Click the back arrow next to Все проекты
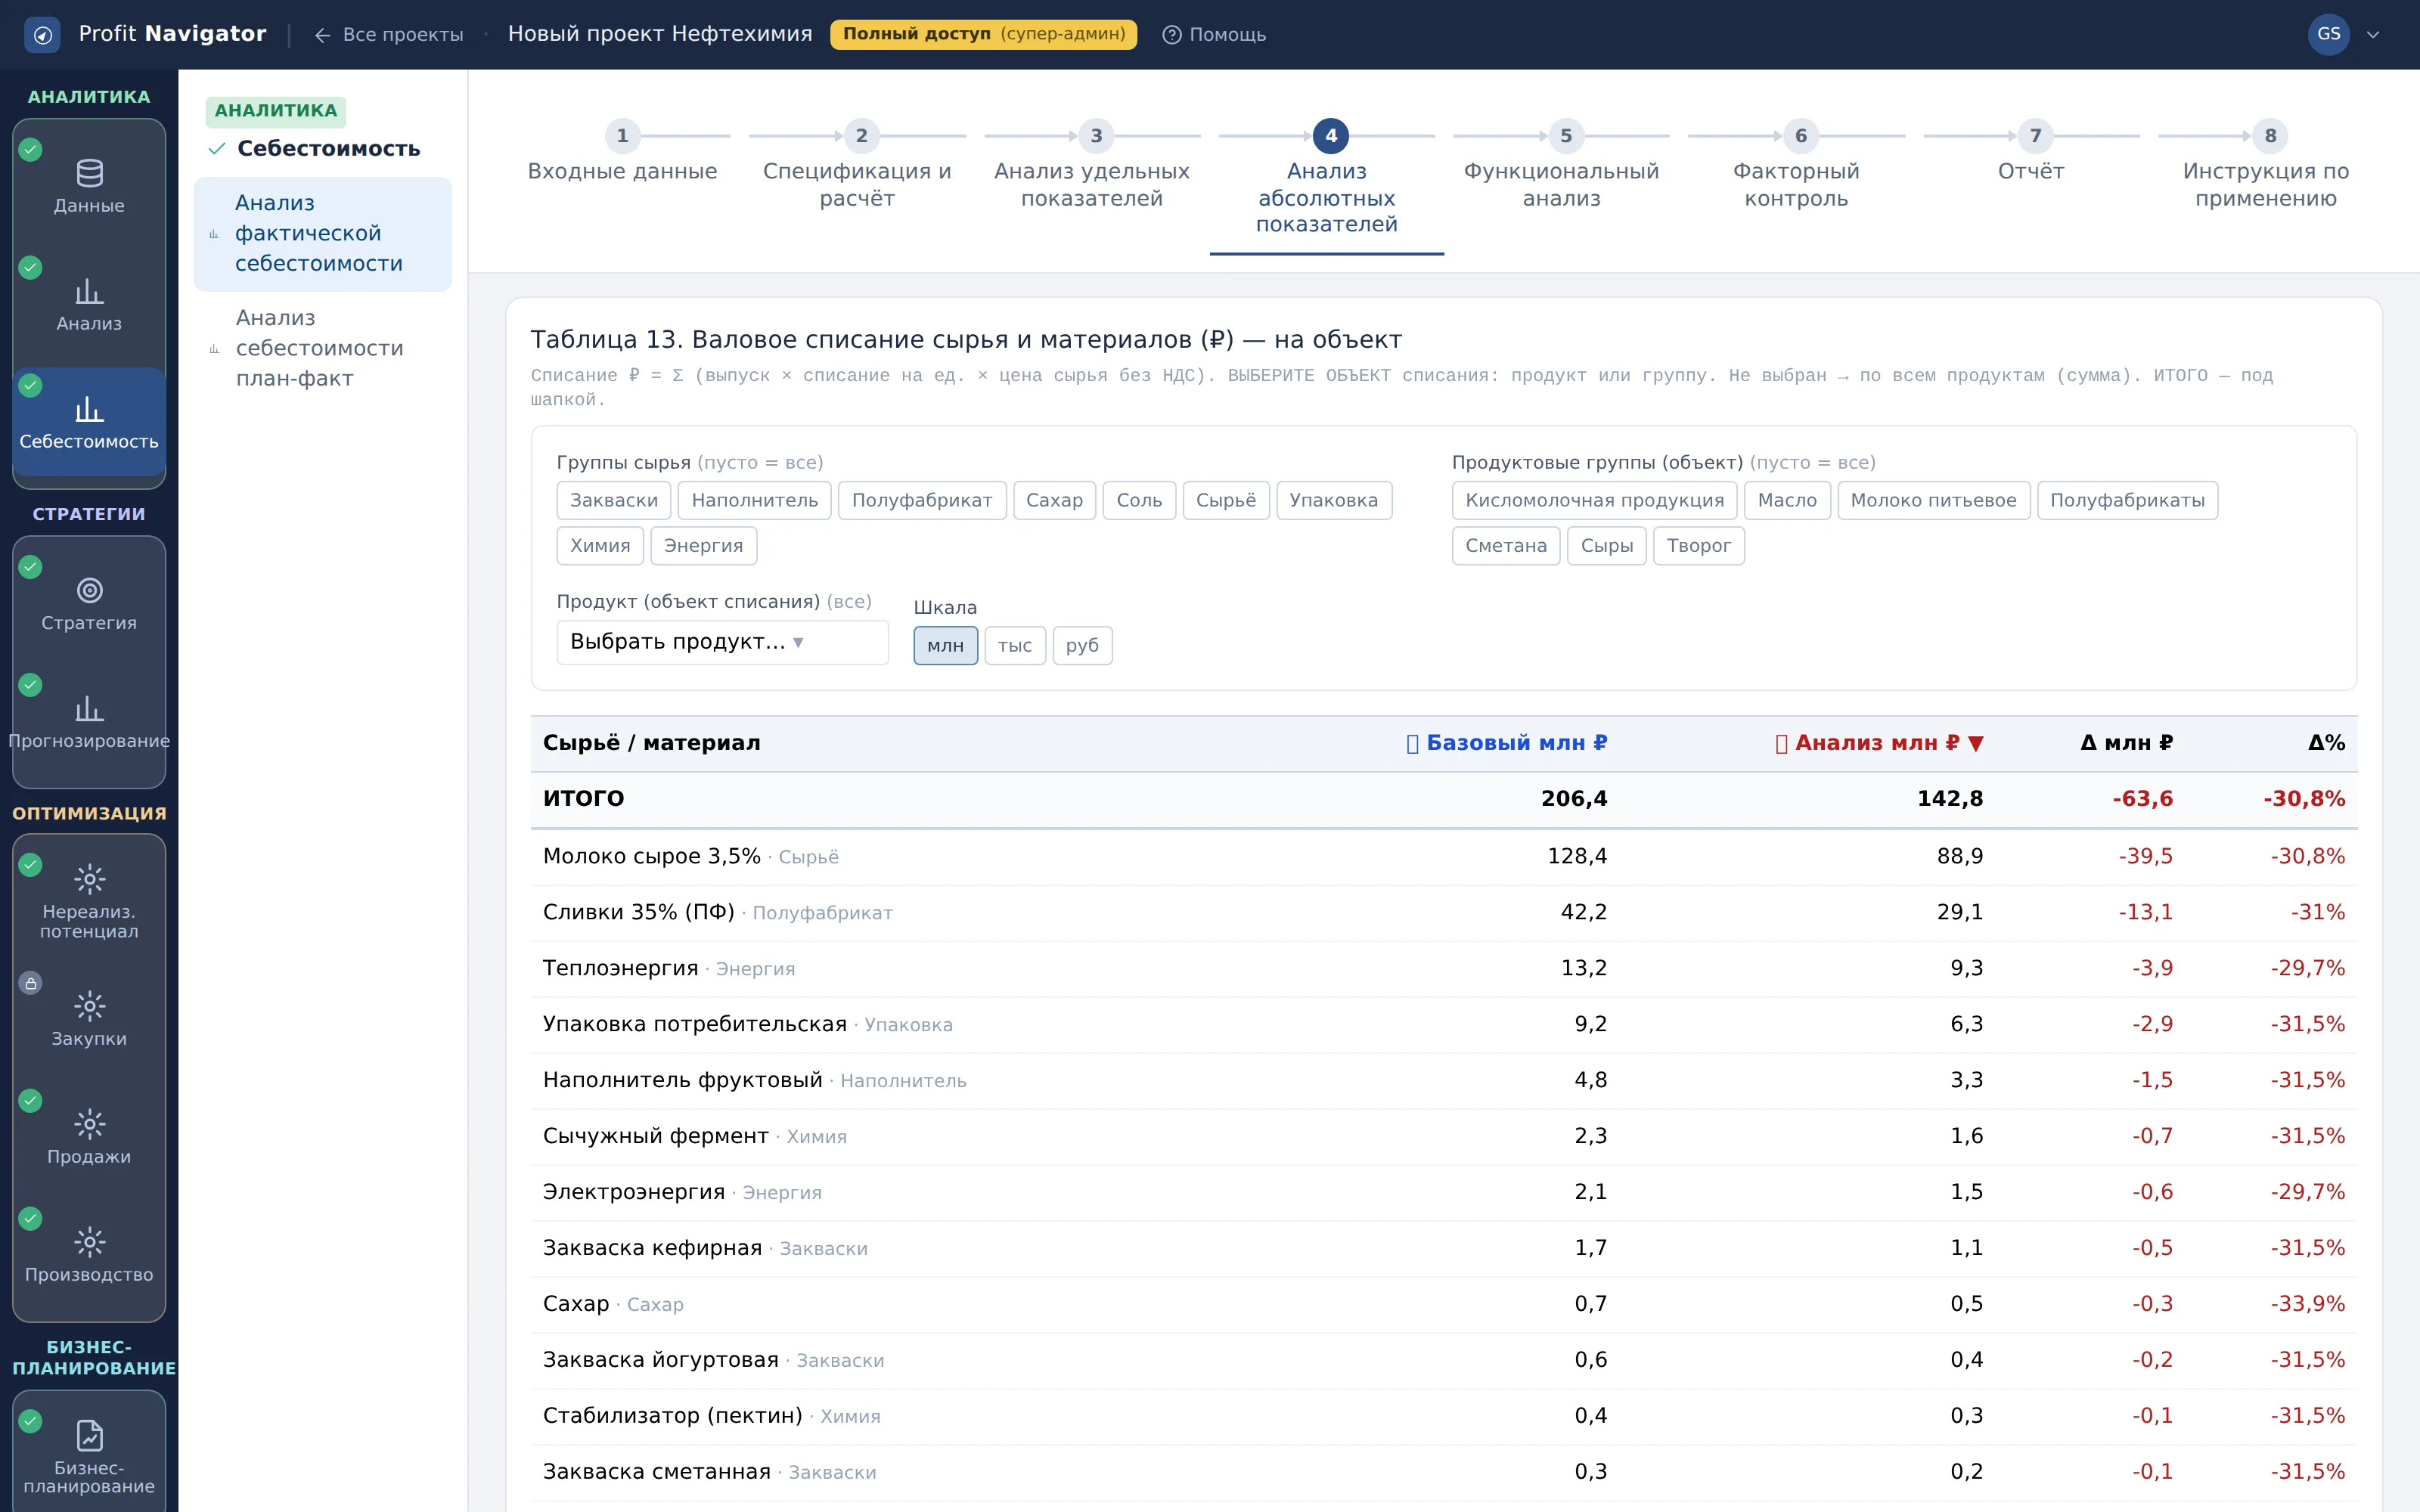Viewport: 2420px width, 1512px height. (322, 35)
